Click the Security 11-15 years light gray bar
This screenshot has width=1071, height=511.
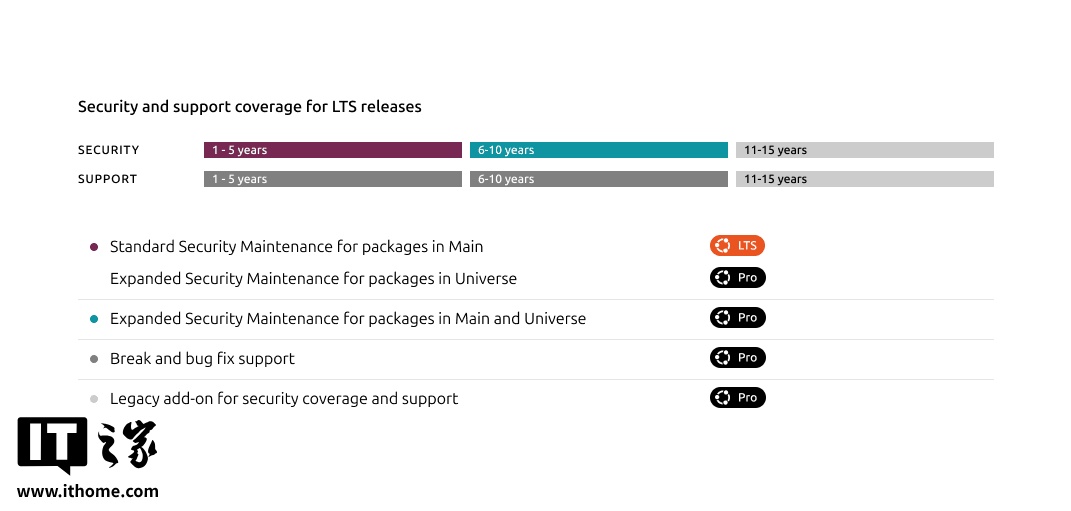pyautogui.click(x=864, y=150)
